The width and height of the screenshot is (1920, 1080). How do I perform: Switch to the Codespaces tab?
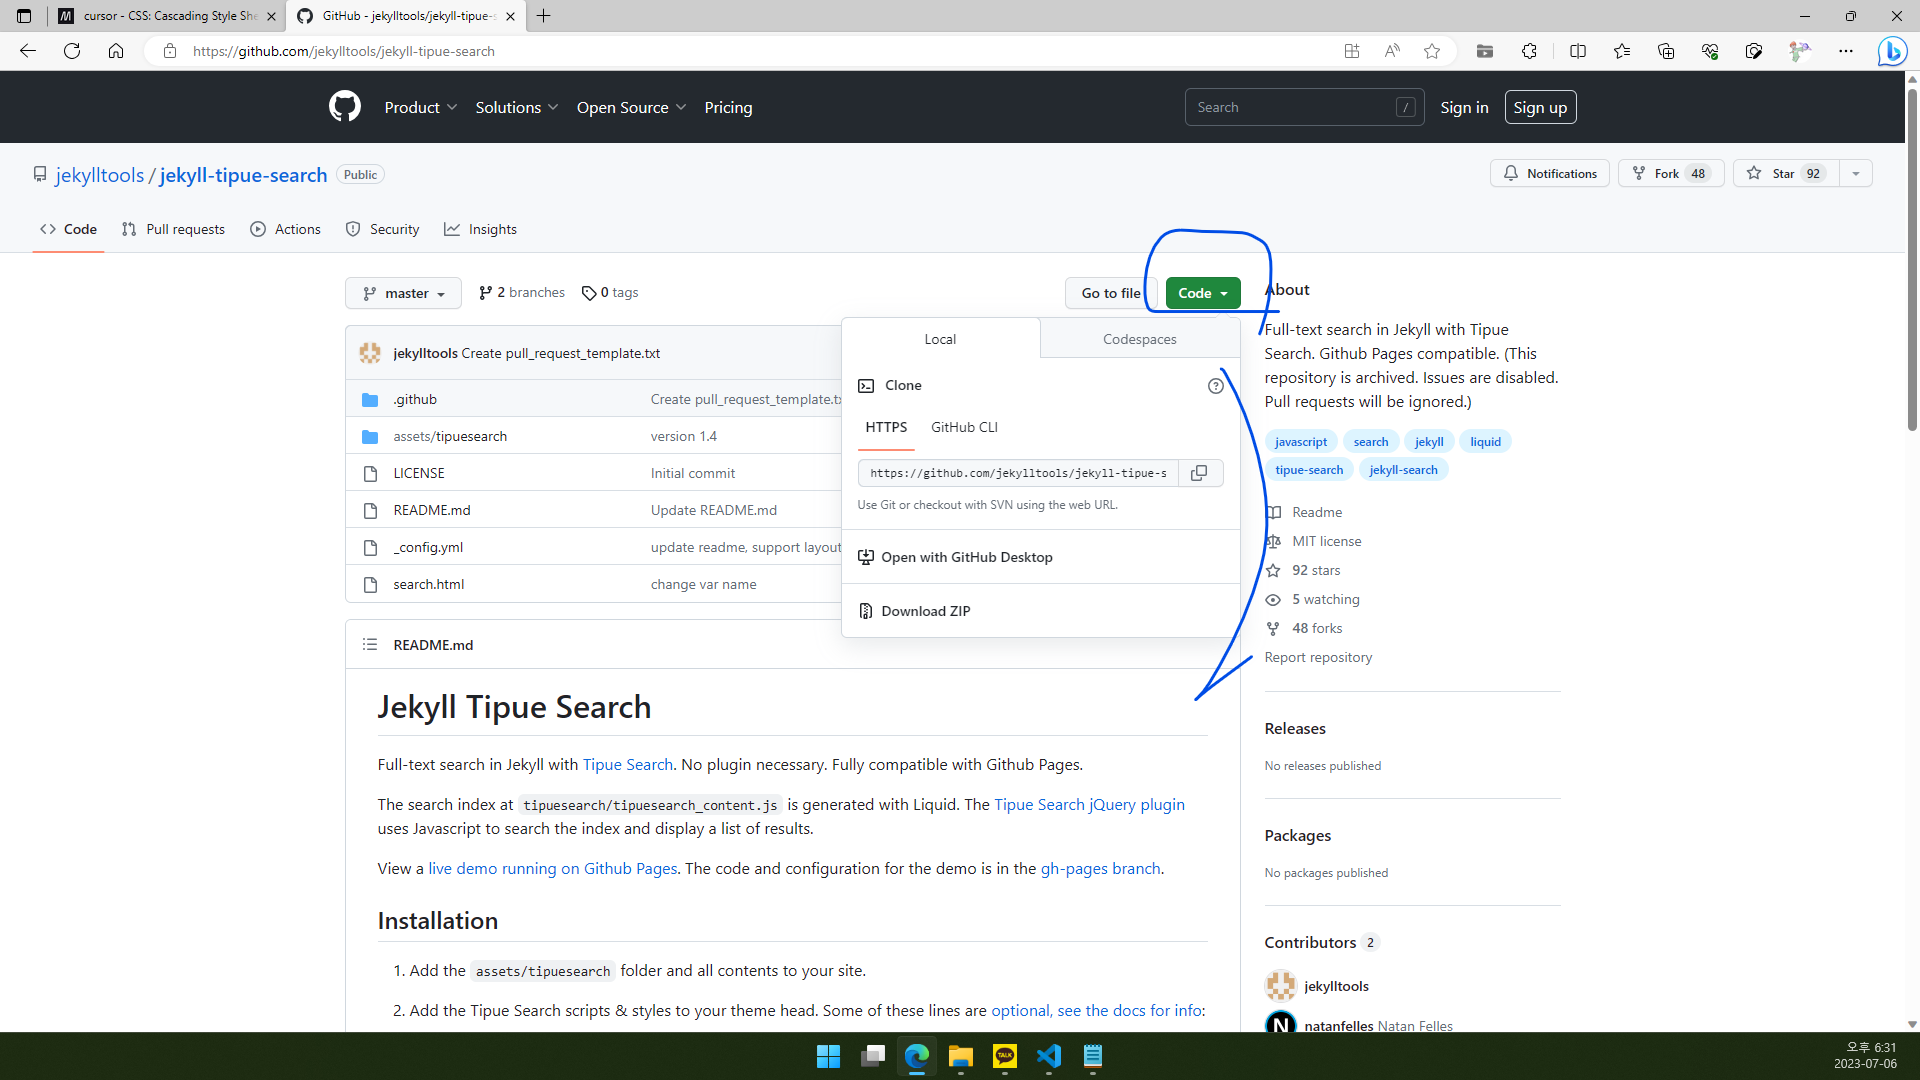[x=1139, y=339]
